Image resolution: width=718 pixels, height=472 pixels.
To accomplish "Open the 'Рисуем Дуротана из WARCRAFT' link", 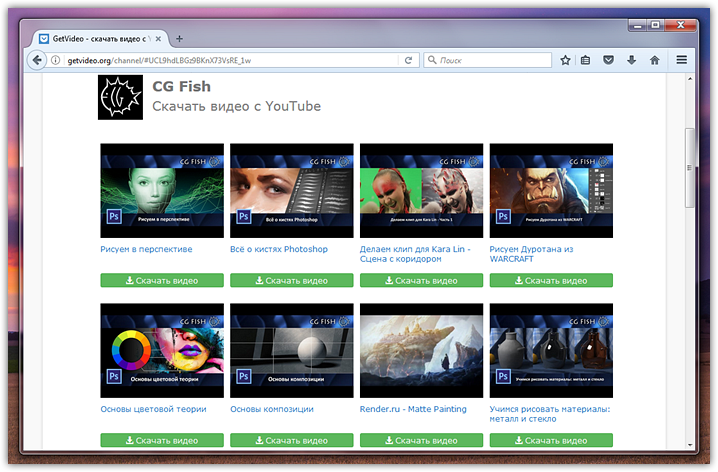I will coord(531,254).
